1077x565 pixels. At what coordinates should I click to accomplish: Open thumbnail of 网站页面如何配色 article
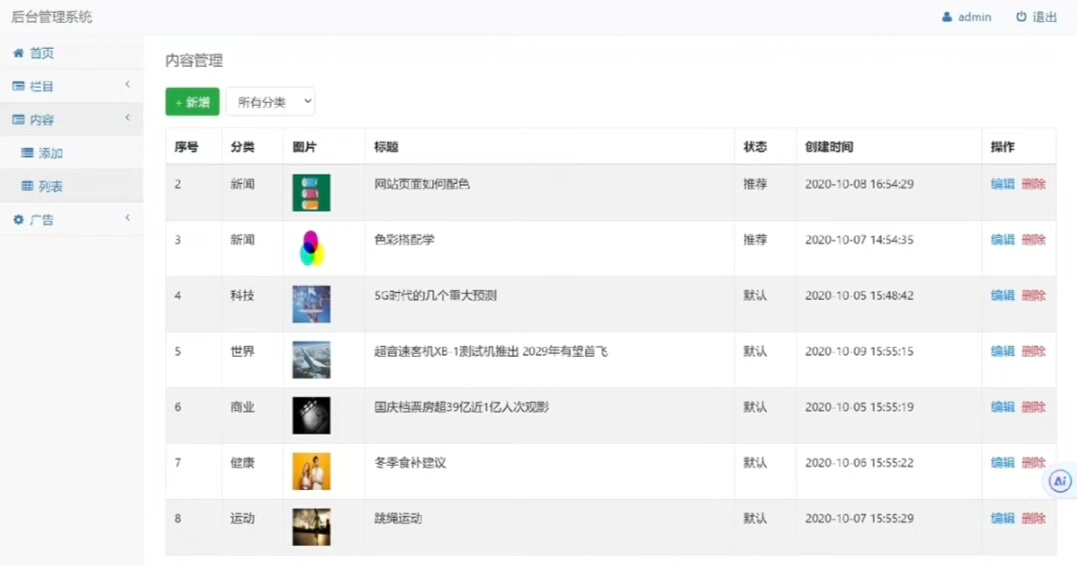311,193
